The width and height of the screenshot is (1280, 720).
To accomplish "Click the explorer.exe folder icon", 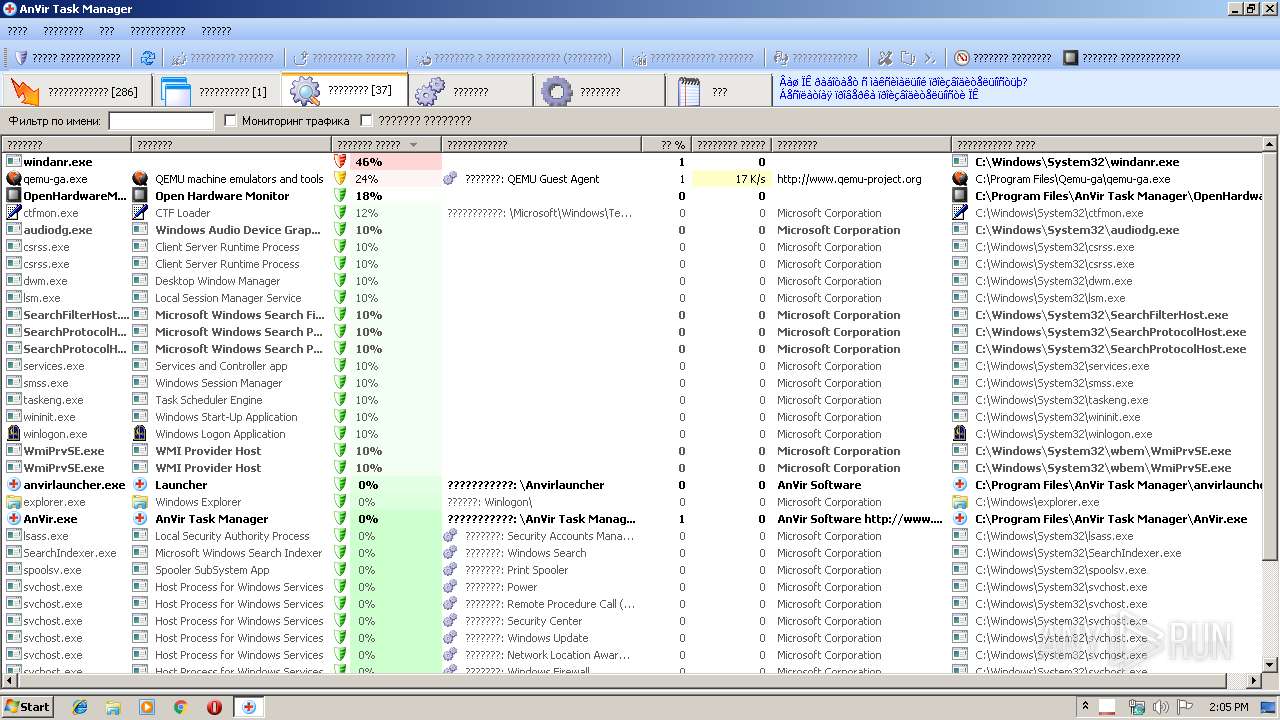I will (14, 502).
